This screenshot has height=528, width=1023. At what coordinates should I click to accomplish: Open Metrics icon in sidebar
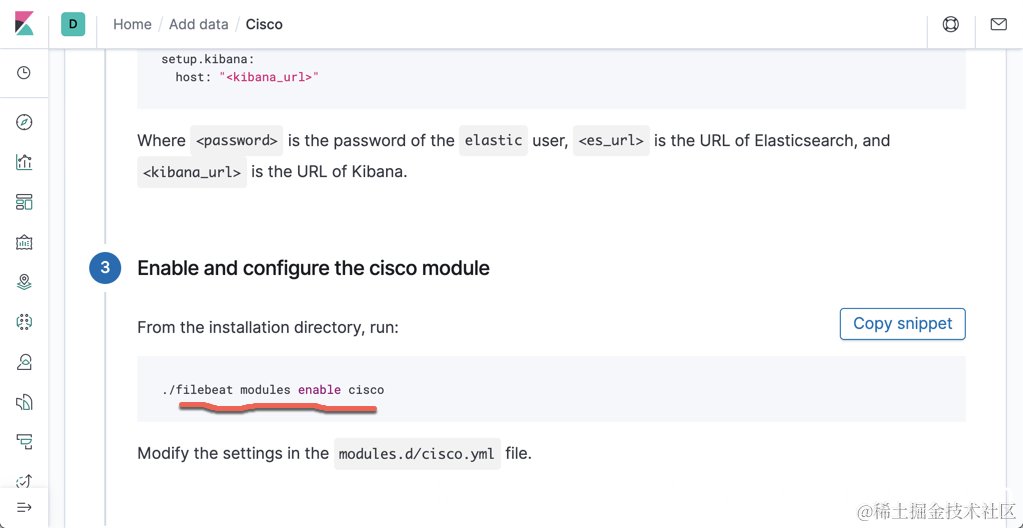point(24,362)
